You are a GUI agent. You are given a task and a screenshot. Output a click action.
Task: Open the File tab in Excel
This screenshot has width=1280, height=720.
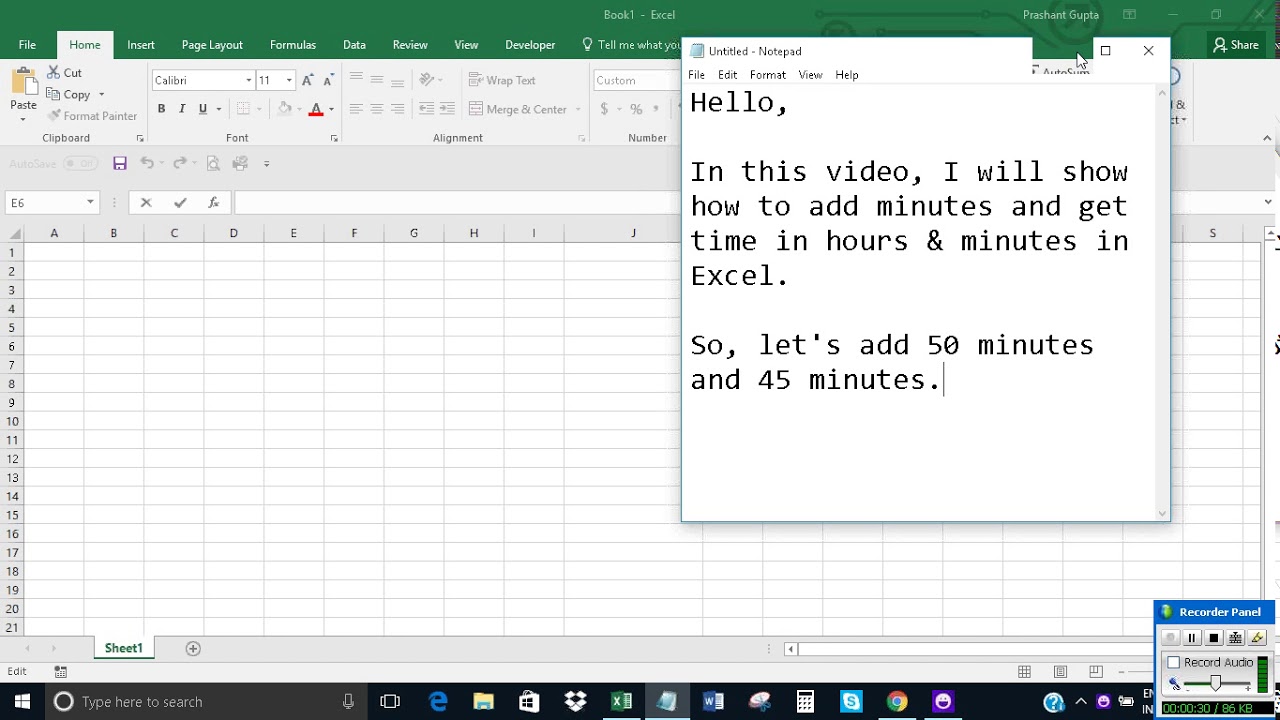point(27,45)
